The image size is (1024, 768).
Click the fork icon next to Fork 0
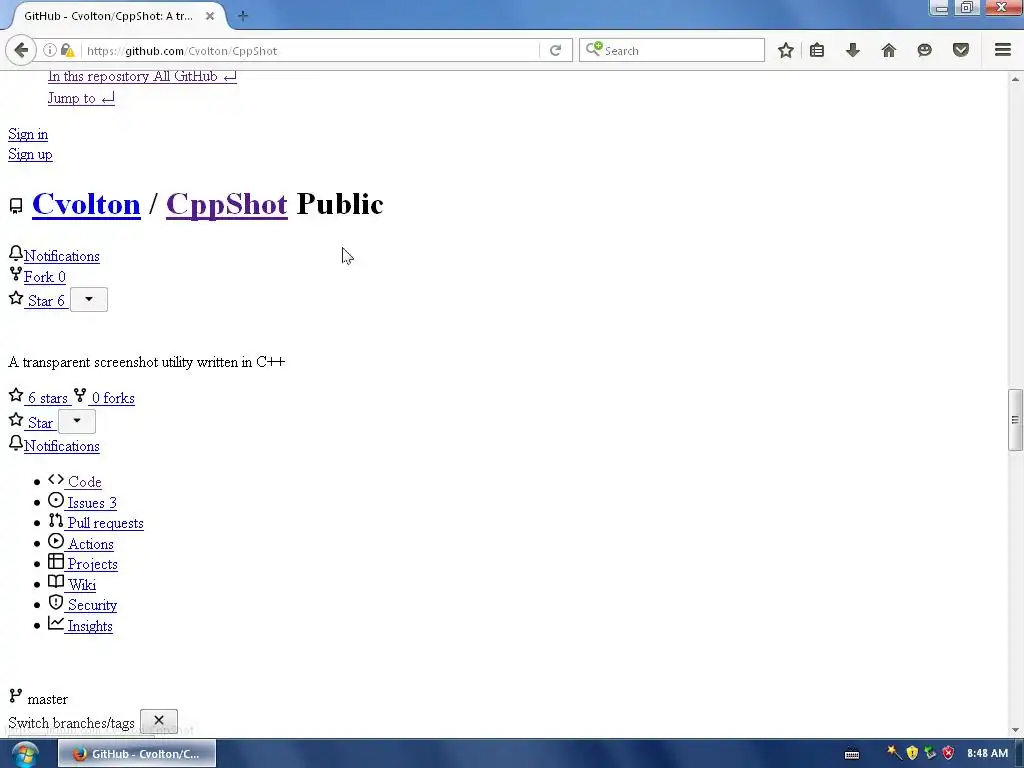click(x=16, y=274)
